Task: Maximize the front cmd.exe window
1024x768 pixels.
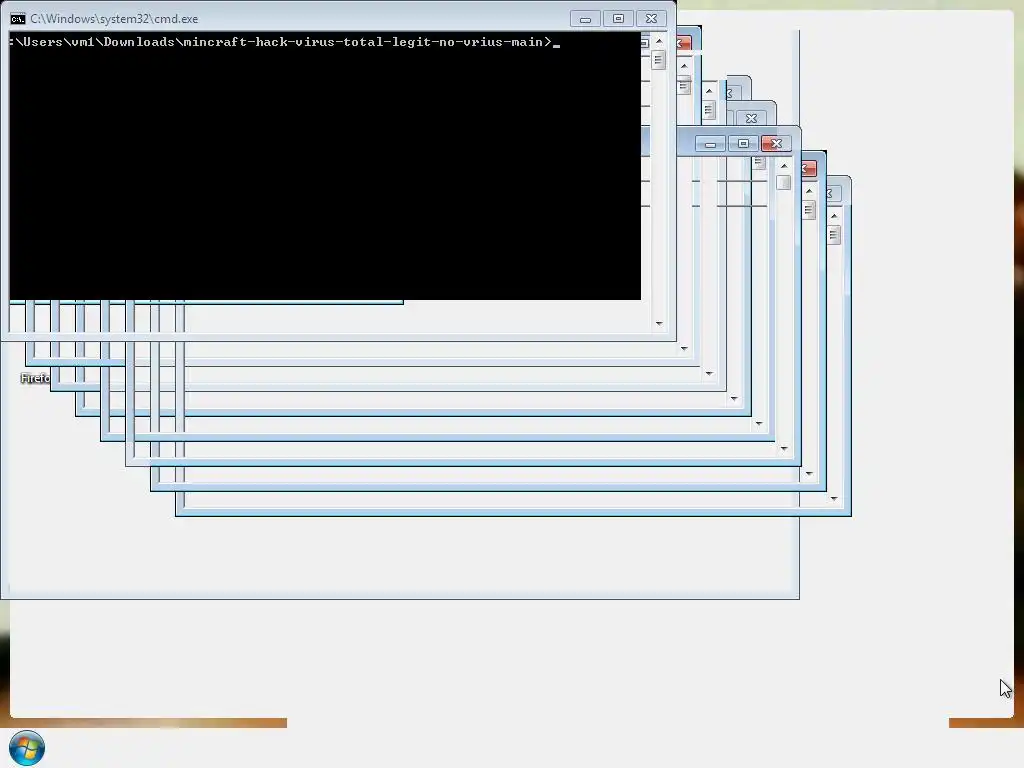Action: coord(618,19)
